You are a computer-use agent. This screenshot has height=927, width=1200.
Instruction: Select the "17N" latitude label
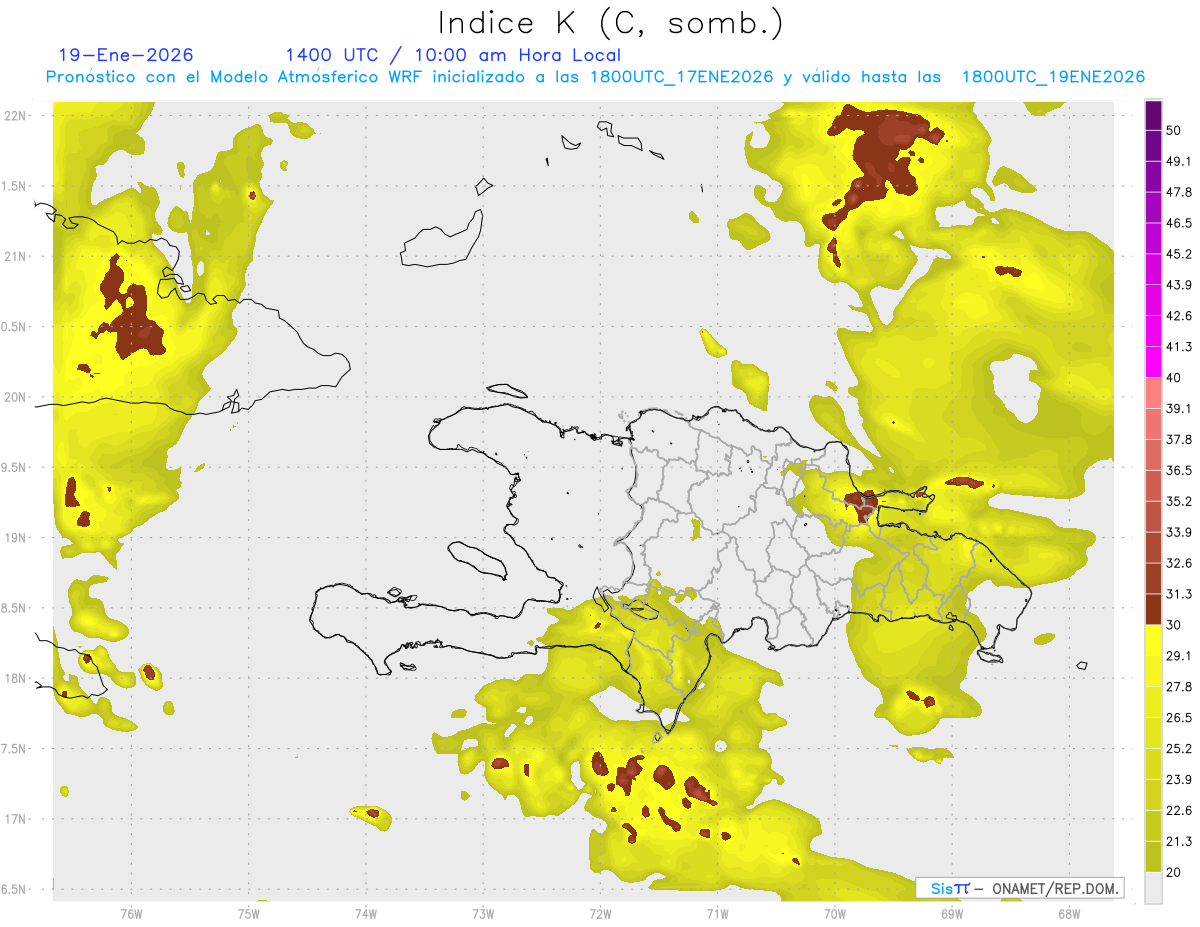14,819
